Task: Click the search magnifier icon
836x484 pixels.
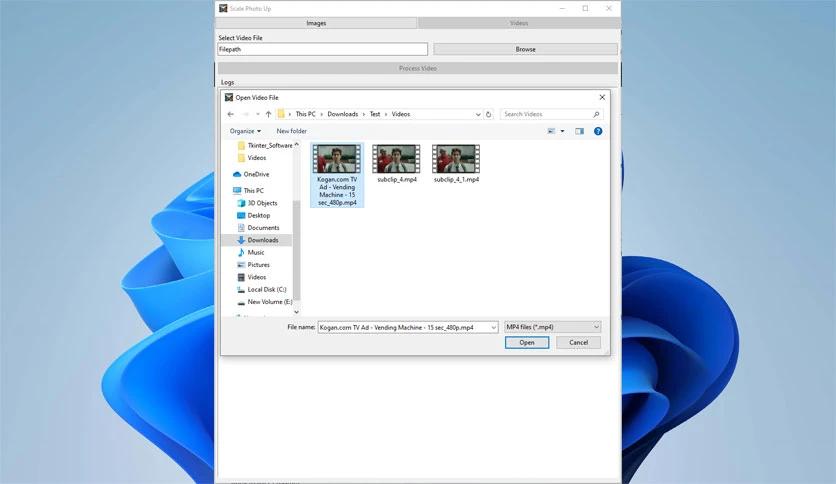Action: [x=596, y=114]
